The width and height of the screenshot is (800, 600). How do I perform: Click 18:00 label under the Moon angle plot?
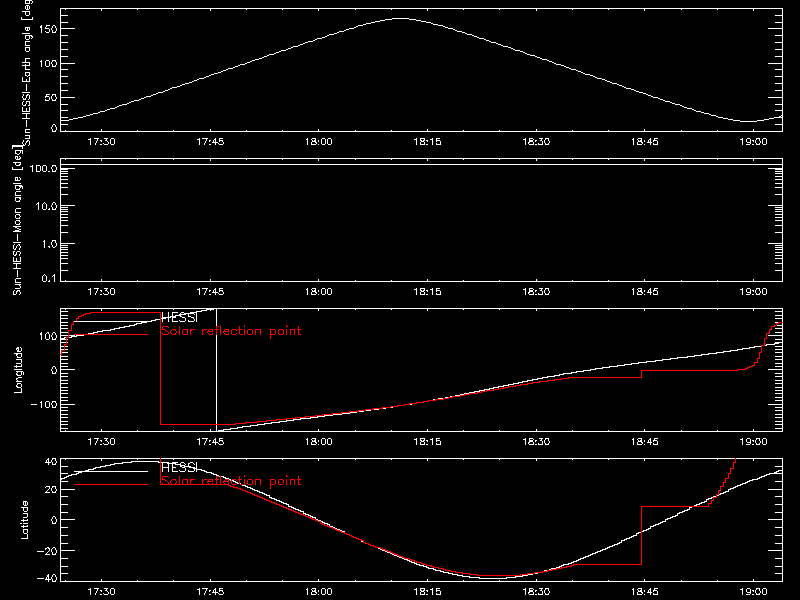click(318, 291)
